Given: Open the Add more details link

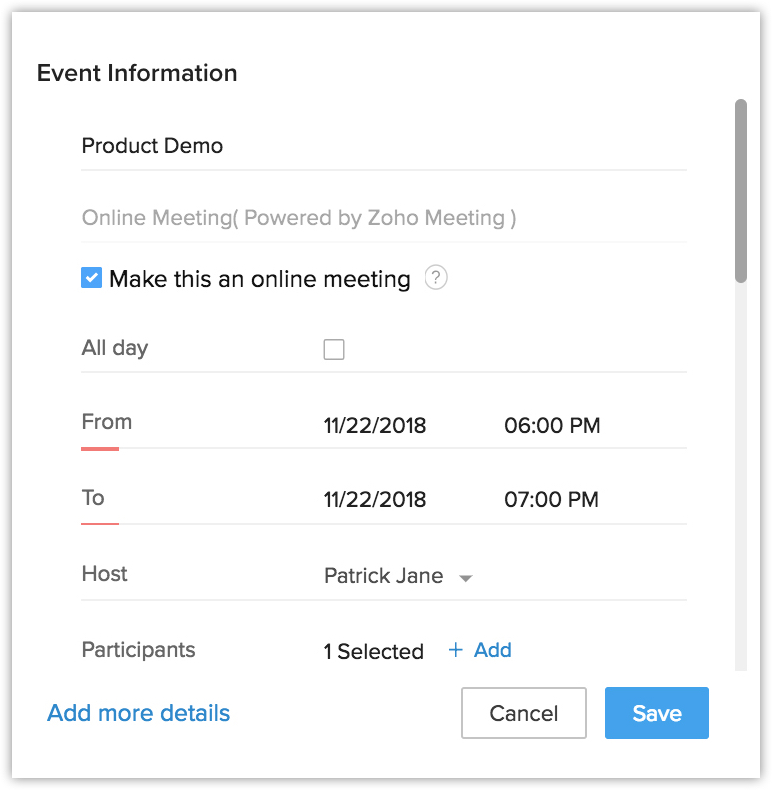Looking at the screenshot, I should (x=139, y=713).
